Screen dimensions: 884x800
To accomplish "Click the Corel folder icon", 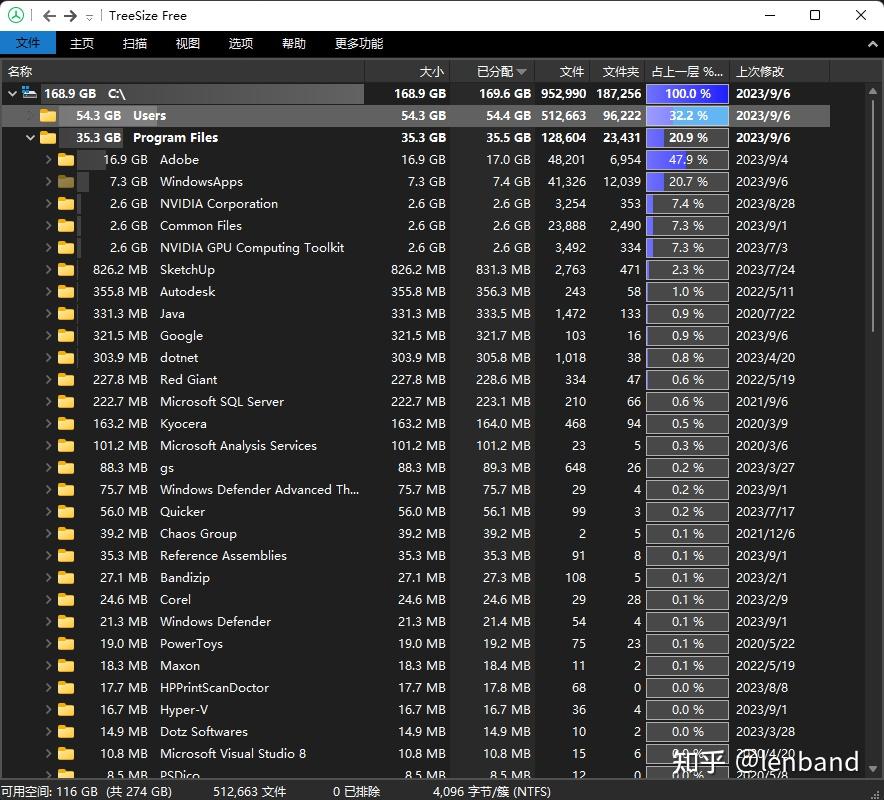I will click(66, 599).
